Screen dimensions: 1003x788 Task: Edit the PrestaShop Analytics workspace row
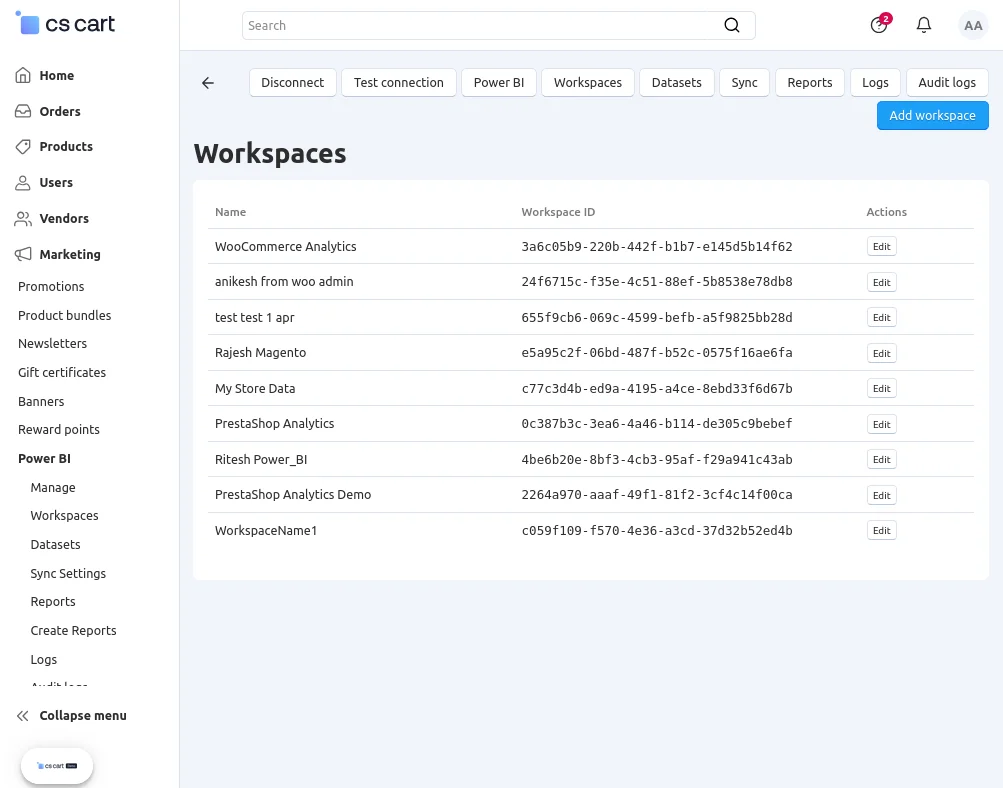(881, 424)
